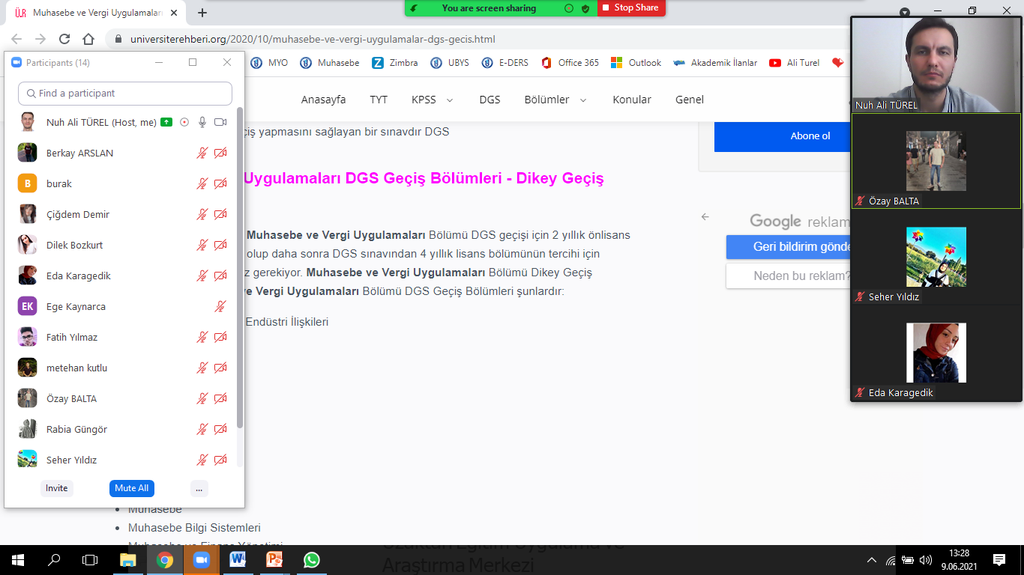This screenshot has height=575, width=1024.
Task: Expand the Bölümler dropdown menu
Action: pos(557,100)
